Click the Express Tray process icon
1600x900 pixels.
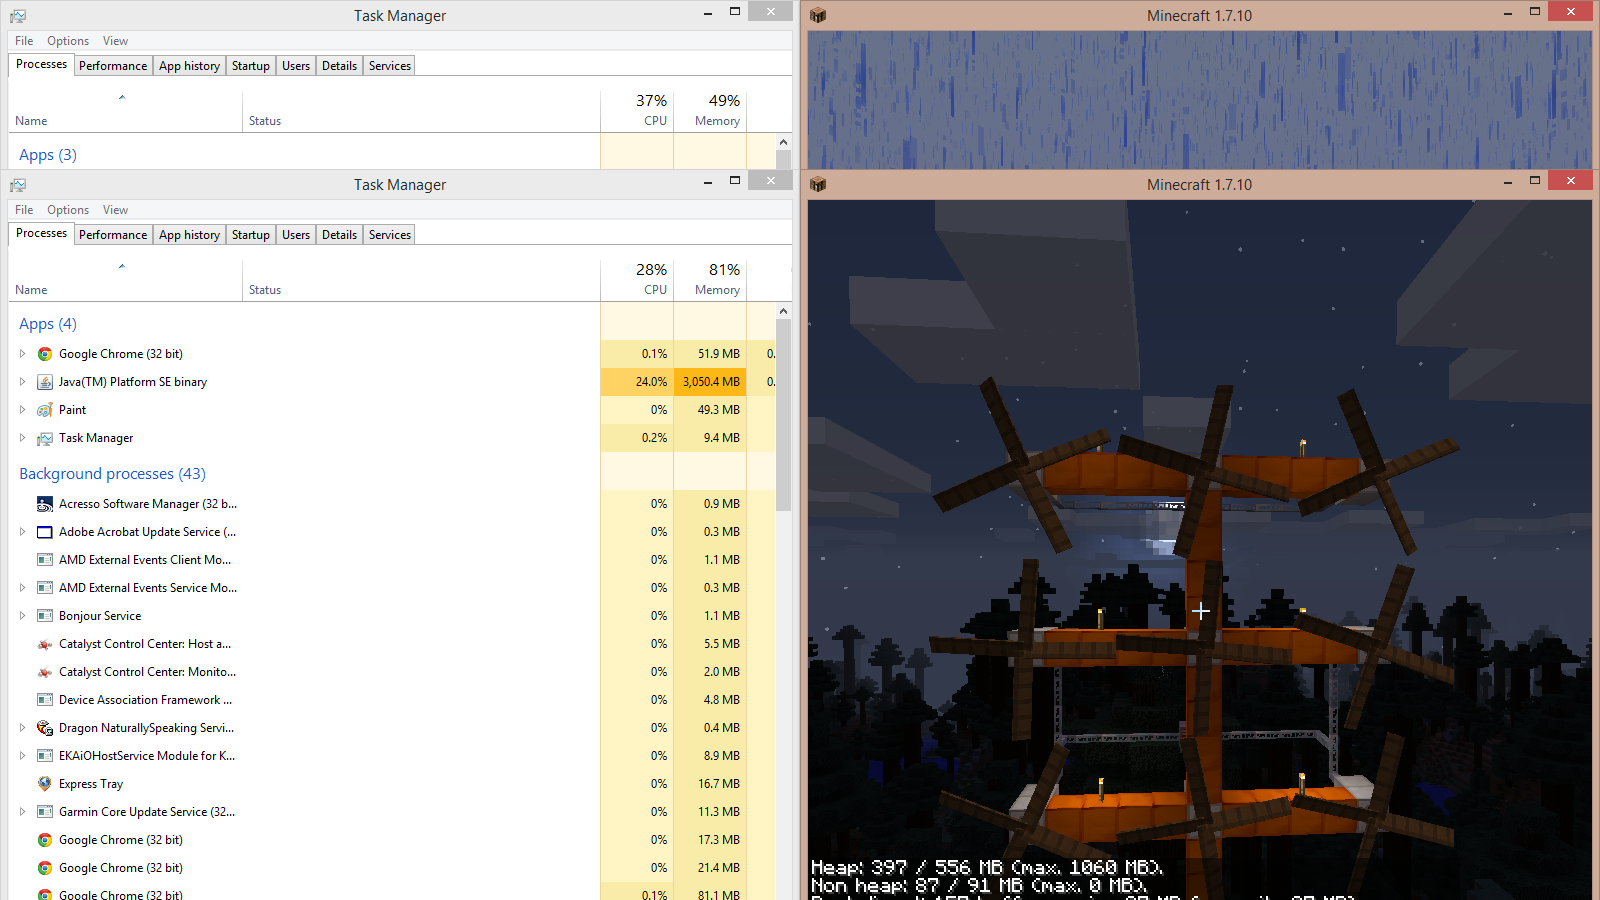[45, 784]
